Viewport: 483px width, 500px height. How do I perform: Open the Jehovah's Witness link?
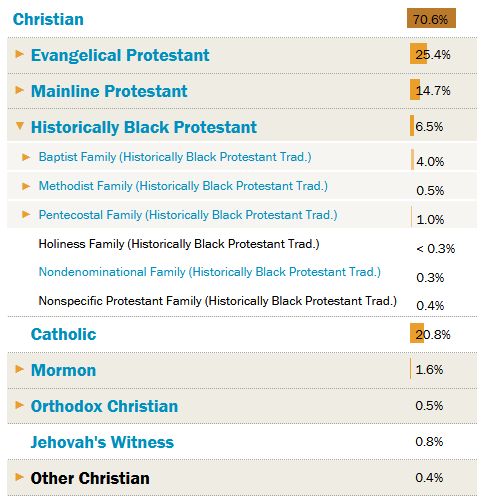[102, 442]
